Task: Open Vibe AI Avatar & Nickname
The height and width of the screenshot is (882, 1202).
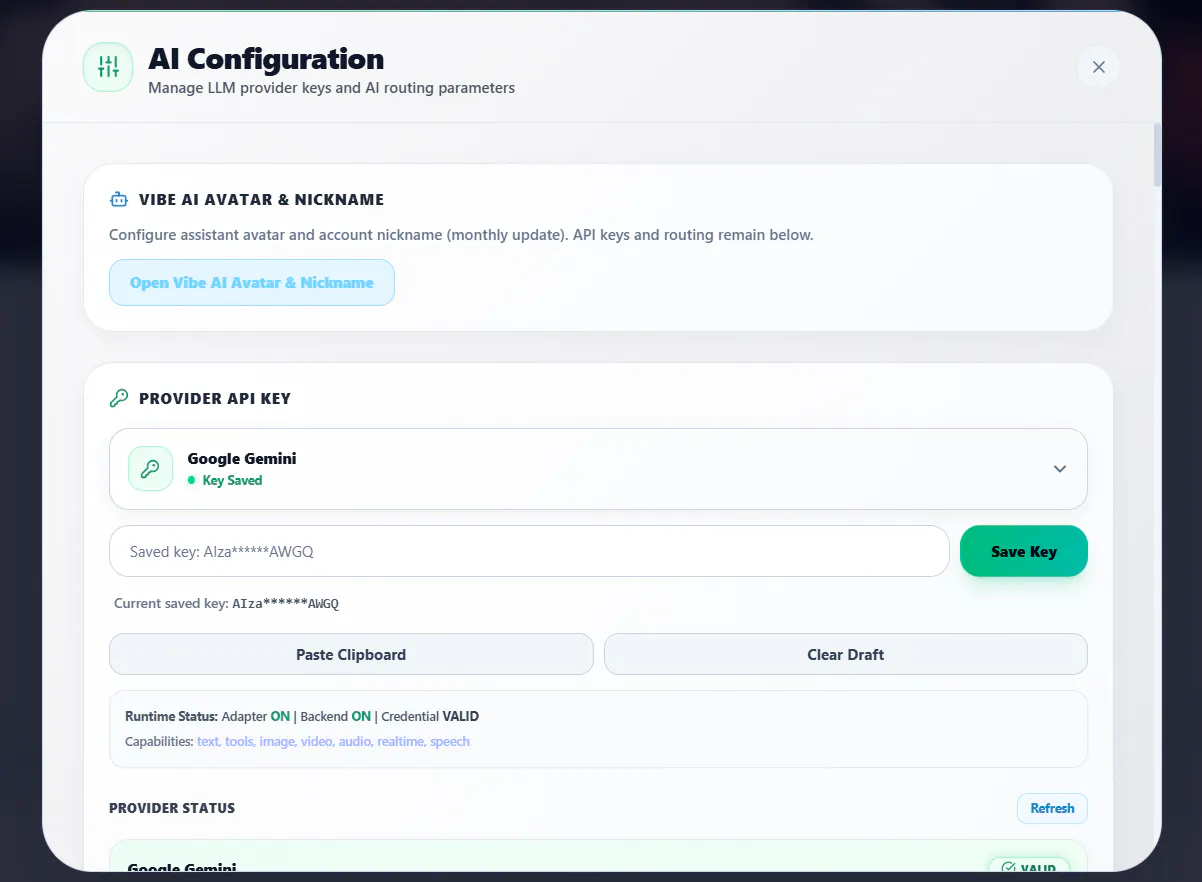Action: tap(252, 283)
